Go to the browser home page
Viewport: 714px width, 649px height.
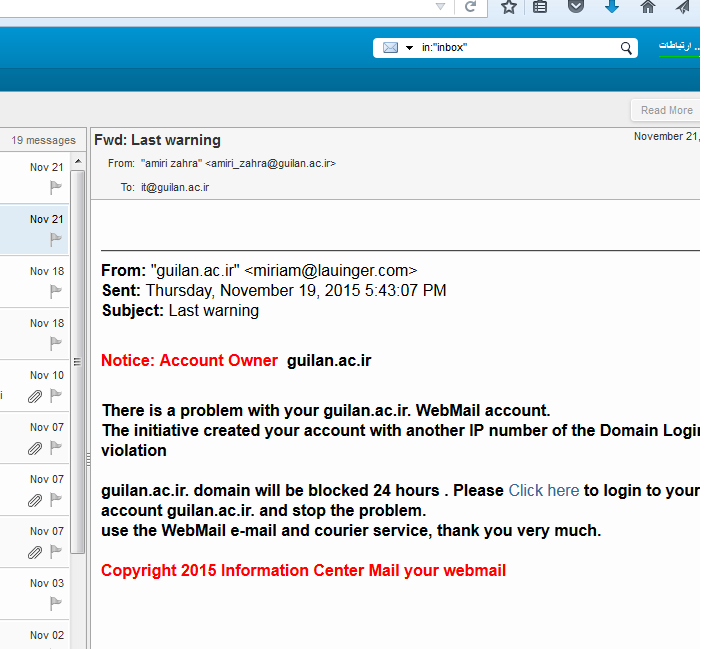647,7
